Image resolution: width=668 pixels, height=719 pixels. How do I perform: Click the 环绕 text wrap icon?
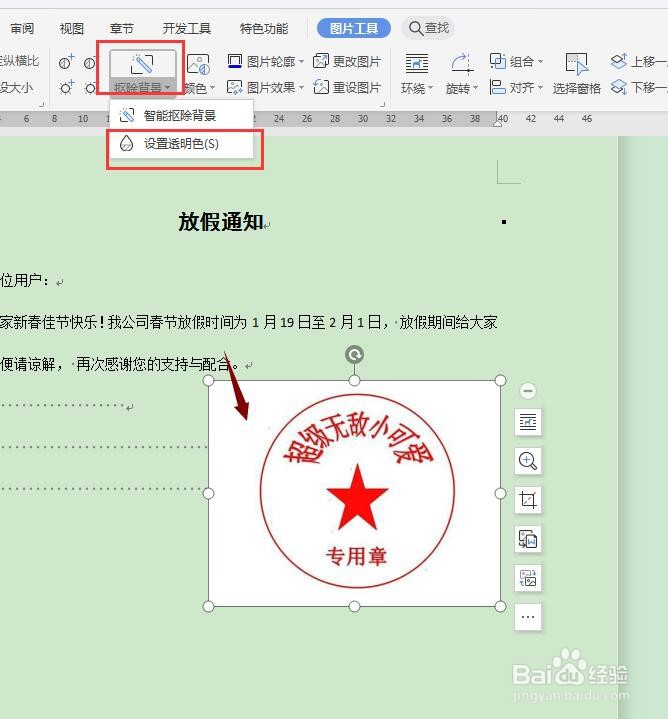[x=417, y=63]
